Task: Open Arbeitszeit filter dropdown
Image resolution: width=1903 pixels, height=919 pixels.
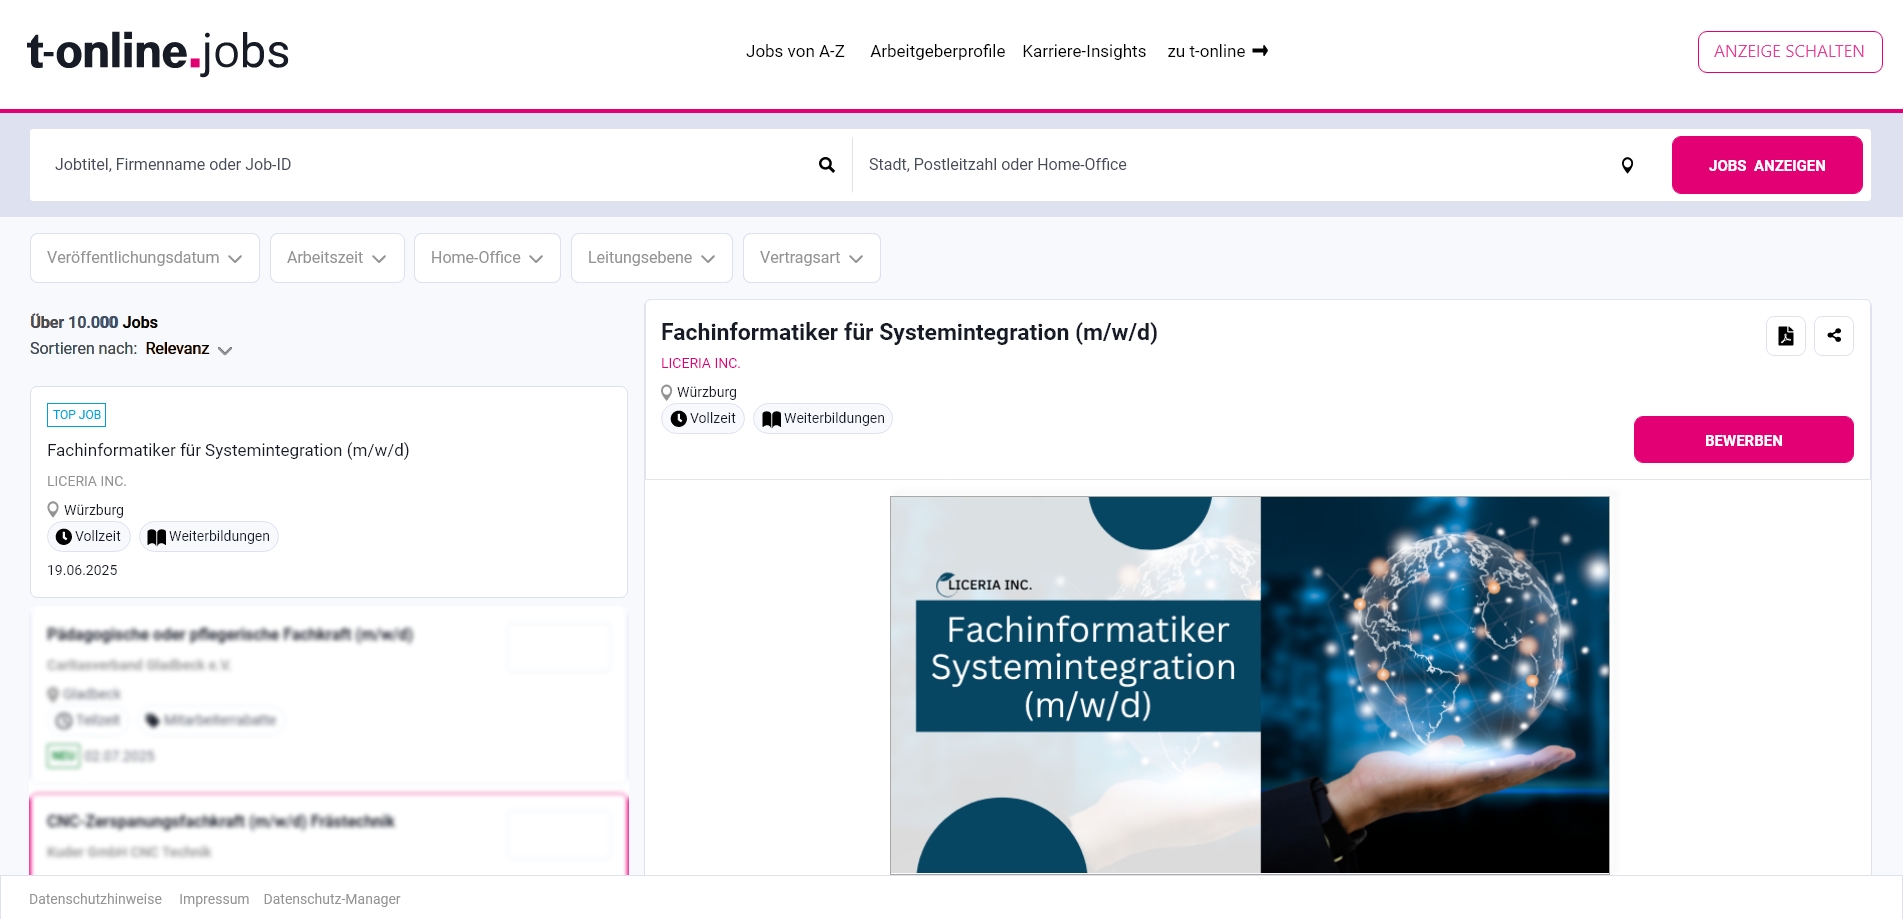Action: click(x=337, y=258)
